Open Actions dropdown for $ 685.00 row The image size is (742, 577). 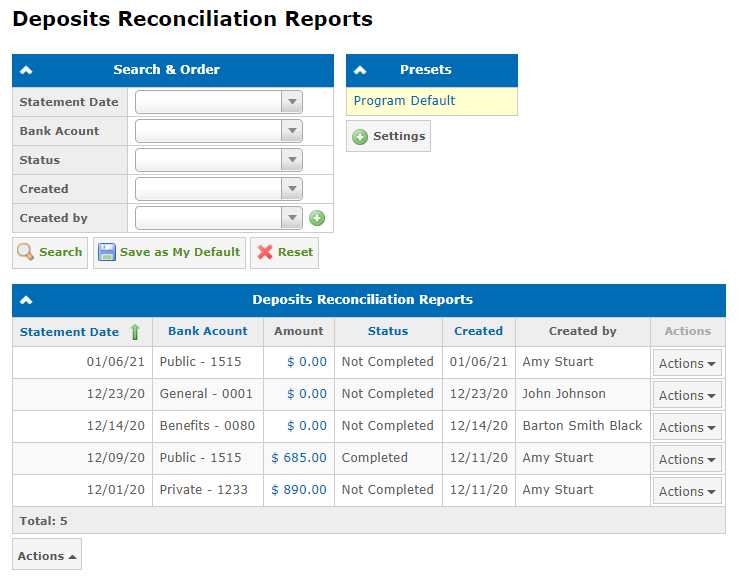[x=687, y=459]
